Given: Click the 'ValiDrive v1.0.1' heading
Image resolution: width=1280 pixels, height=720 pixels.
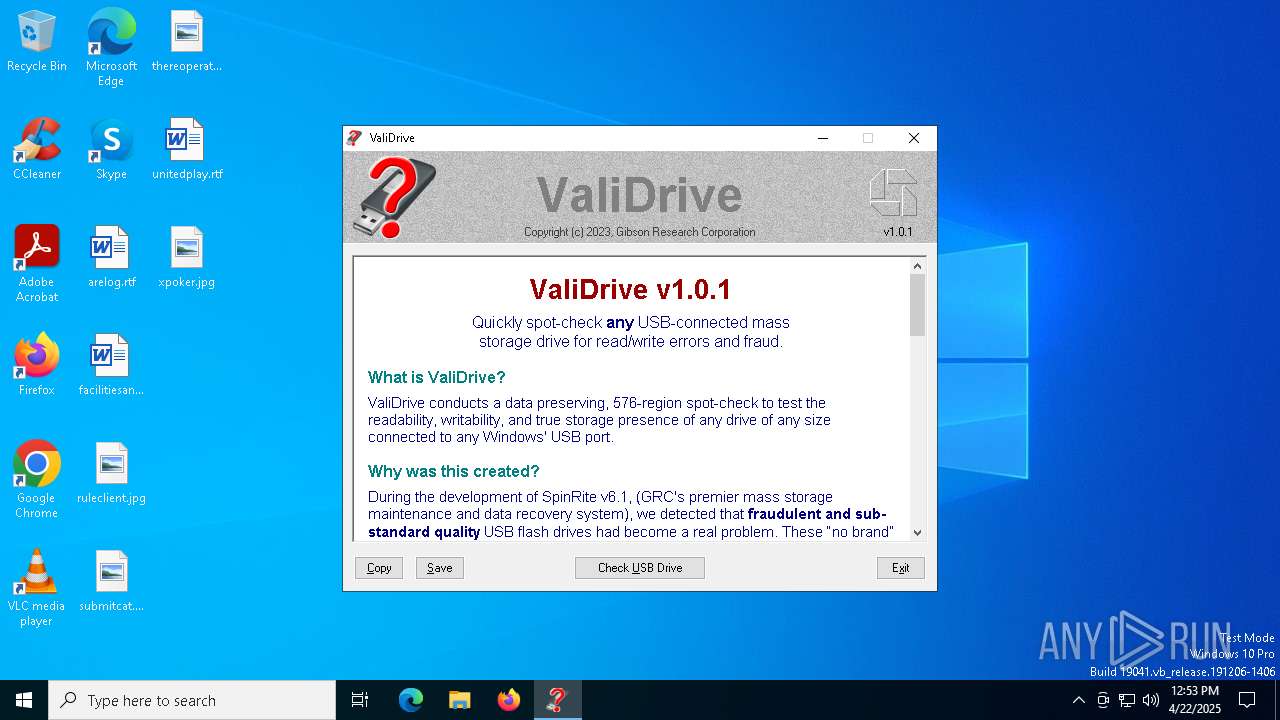Looking at the screenshot, I should (630, 290).
